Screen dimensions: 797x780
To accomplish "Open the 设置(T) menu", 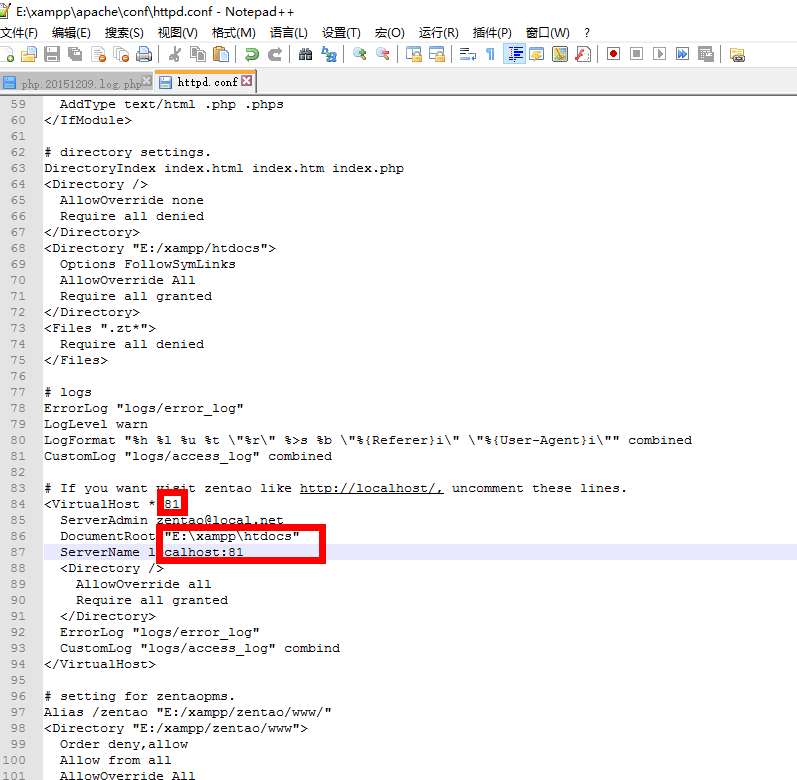I will click(341, 33).
